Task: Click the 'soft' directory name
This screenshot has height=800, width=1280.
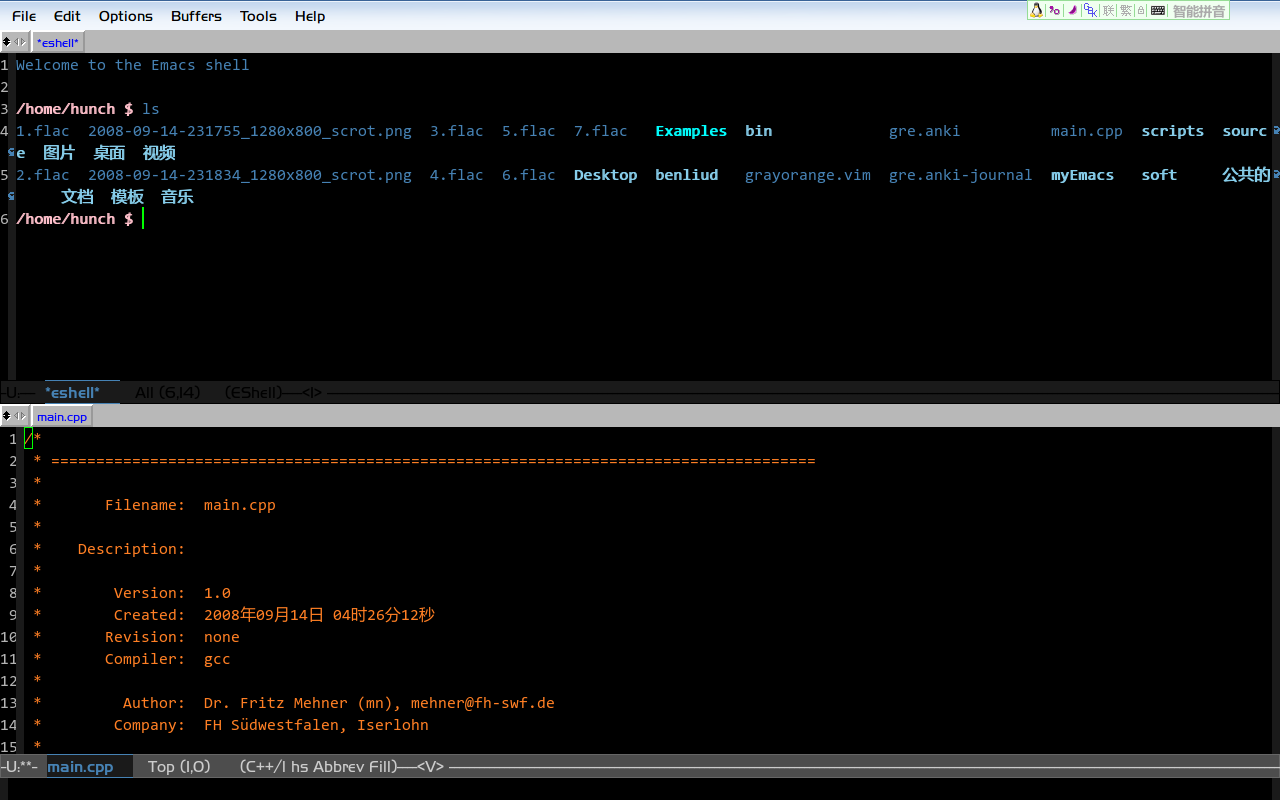Action: coord(1159,175)
